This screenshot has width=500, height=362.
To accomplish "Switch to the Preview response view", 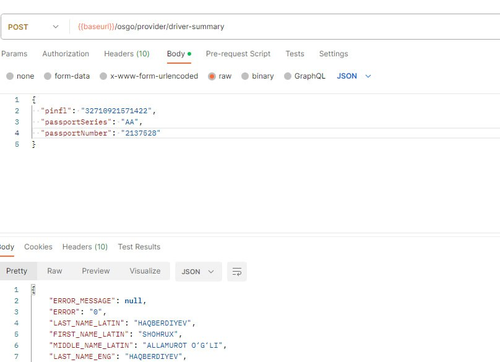I will pyautogui.click(x=96, y=271).
